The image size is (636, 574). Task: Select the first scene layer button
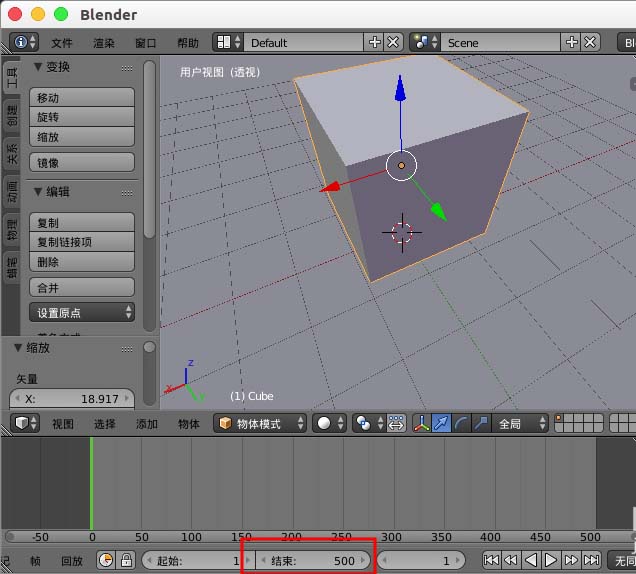pos(559,418)
